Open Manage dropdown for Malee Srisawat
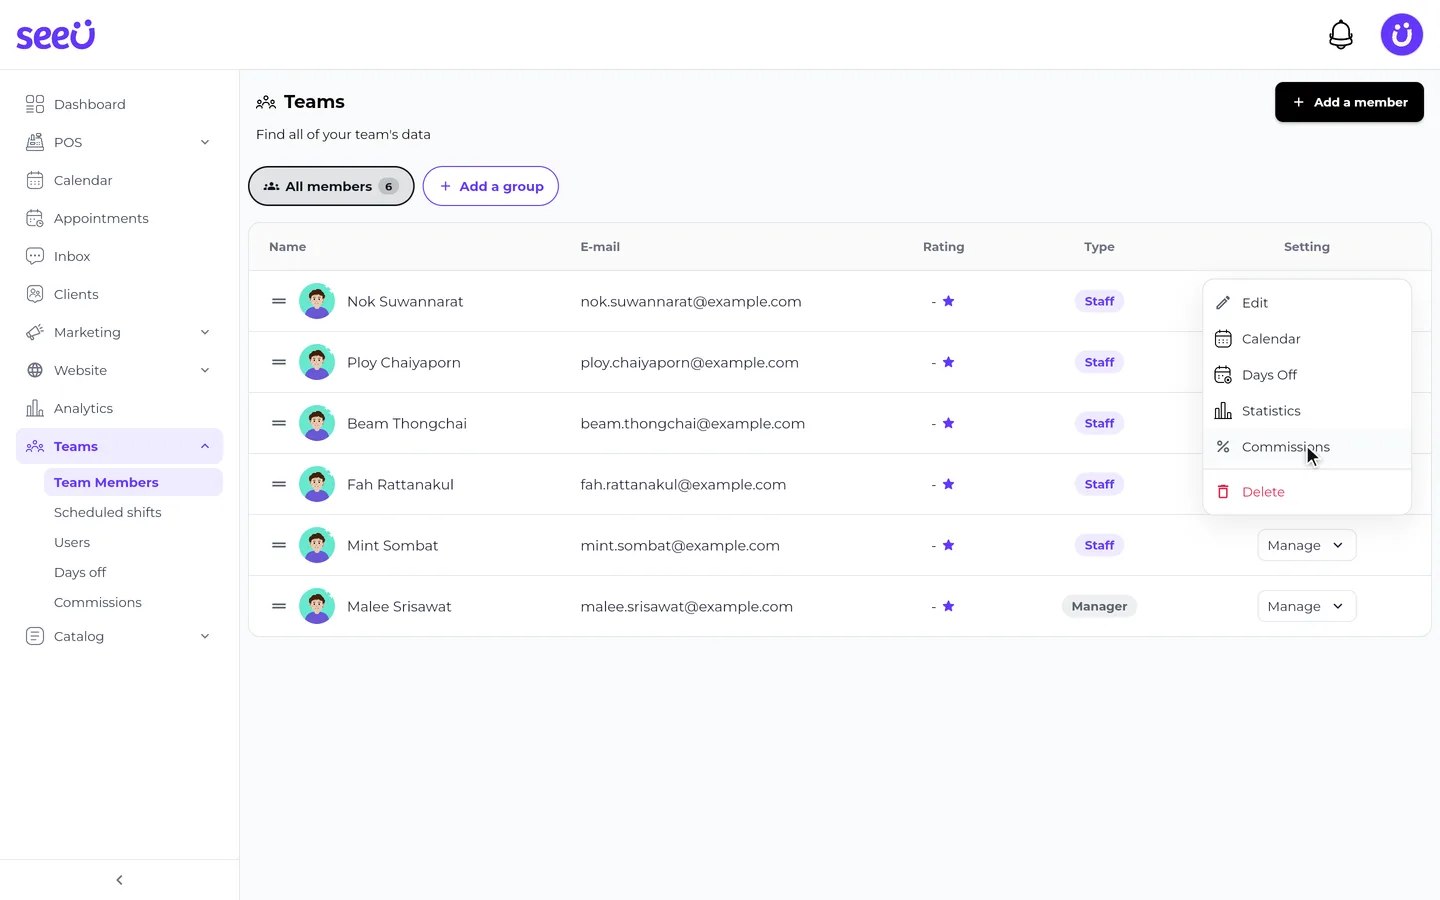The image size is (1440, 900). click(x=1306, y=606)
